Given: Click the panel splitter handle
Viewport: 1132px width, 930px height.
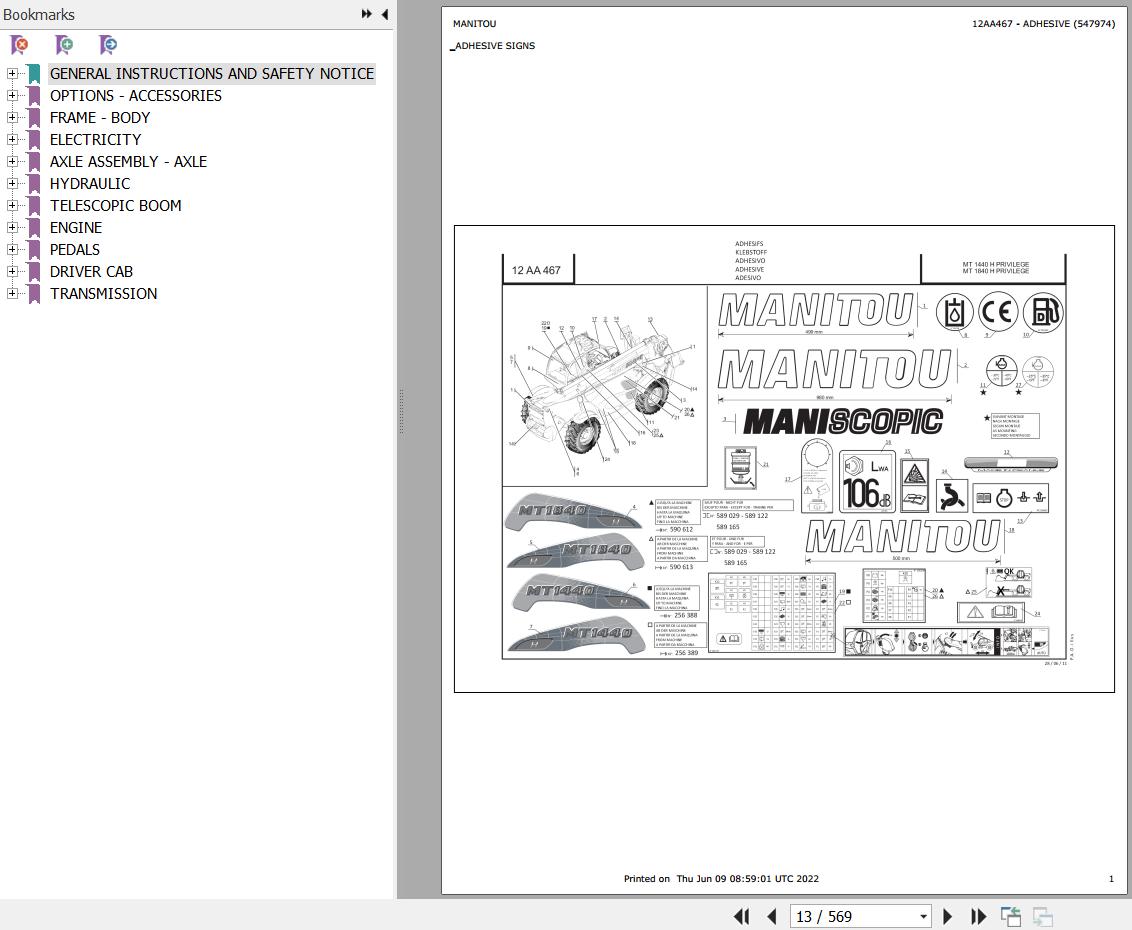Looking at the screenshot, I should tap(401, 412).
